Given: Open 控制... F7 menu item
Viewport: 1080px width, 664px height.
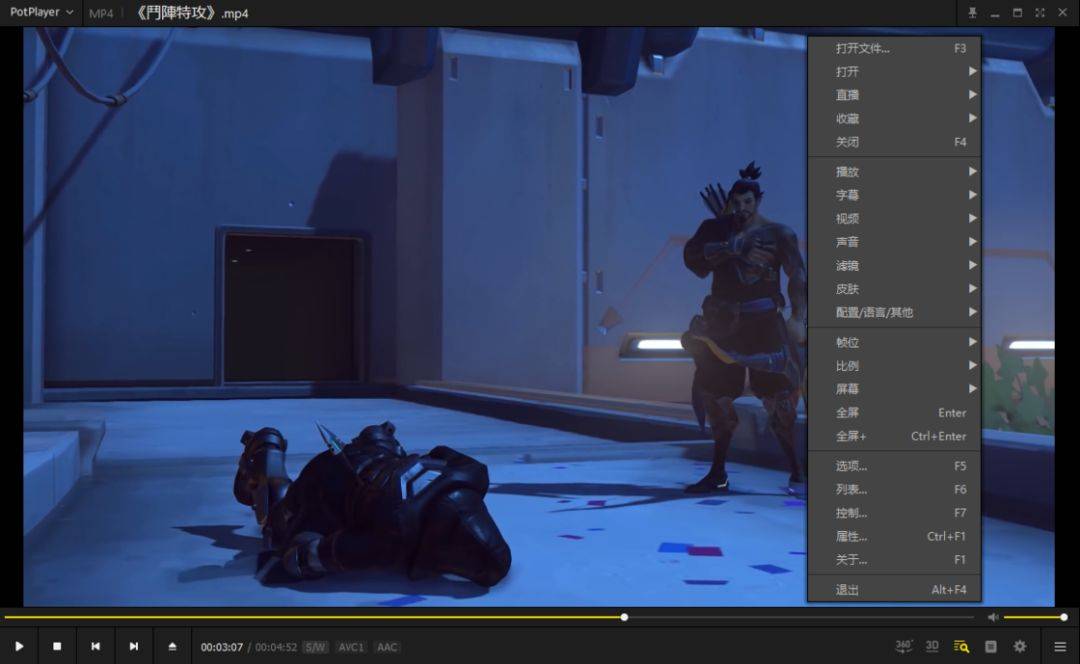Looking at the screenshot, I should click(894, 513).
